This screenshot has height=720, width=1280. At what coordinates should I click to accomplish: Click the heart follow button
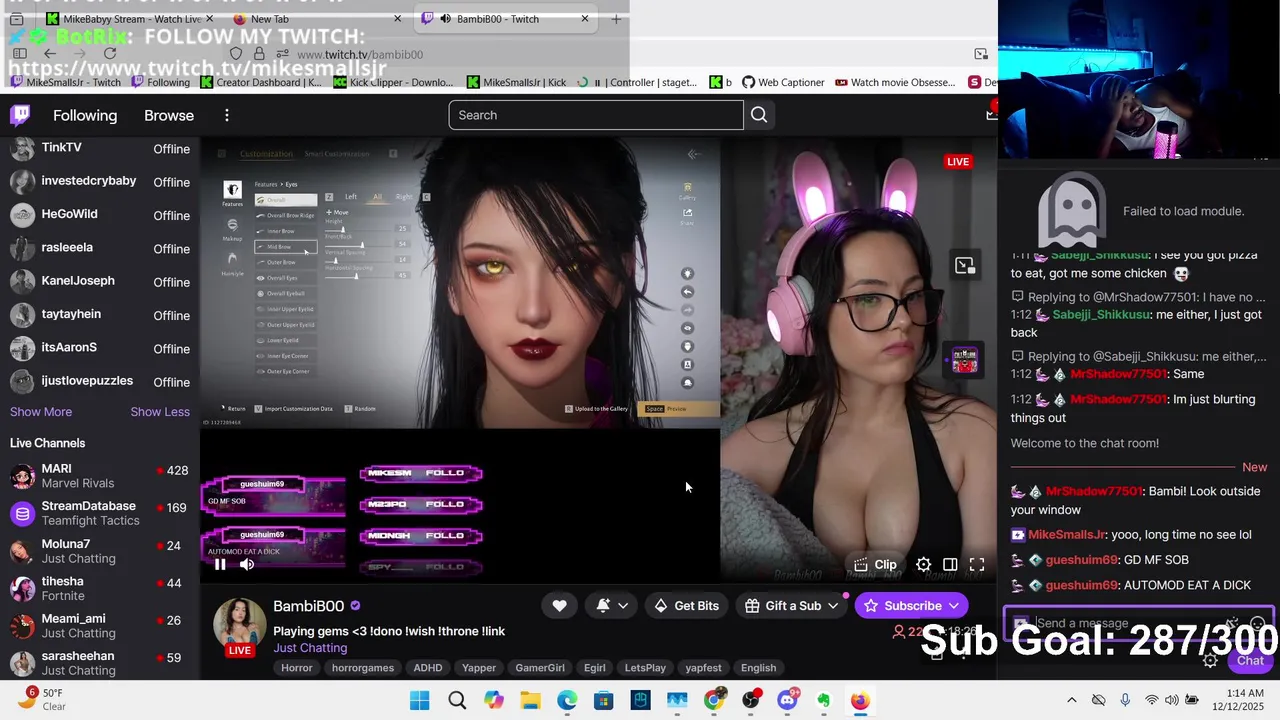pyautogui.click(x=559, y=605)
